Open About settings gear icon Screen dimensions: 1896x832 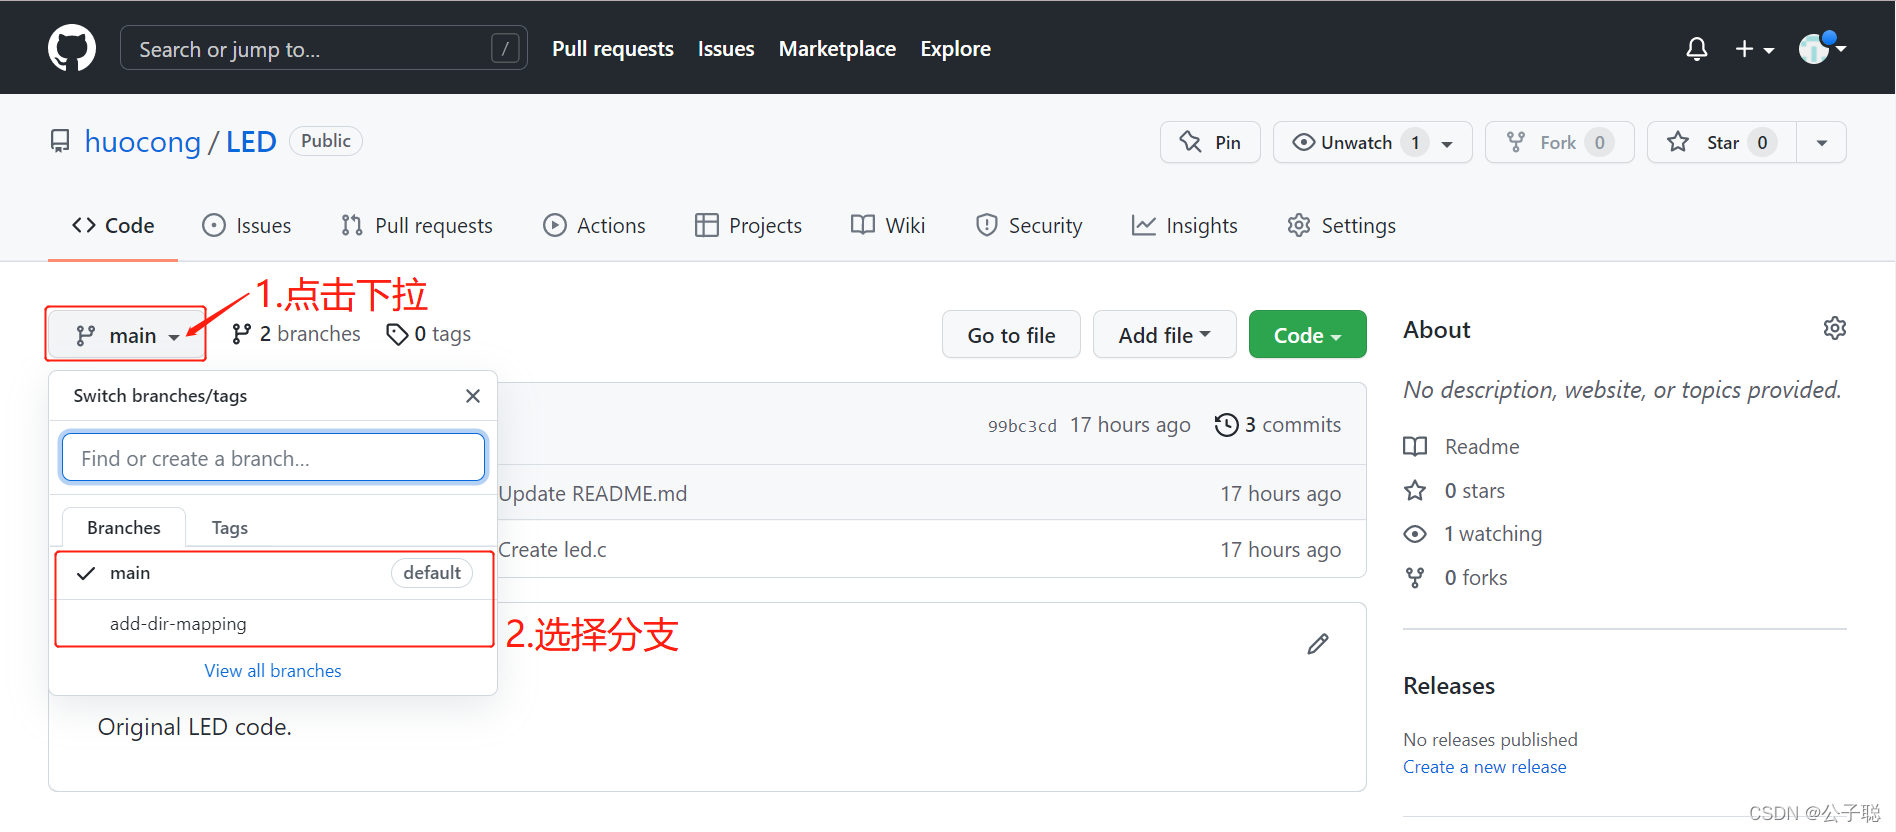[1834, 328]
